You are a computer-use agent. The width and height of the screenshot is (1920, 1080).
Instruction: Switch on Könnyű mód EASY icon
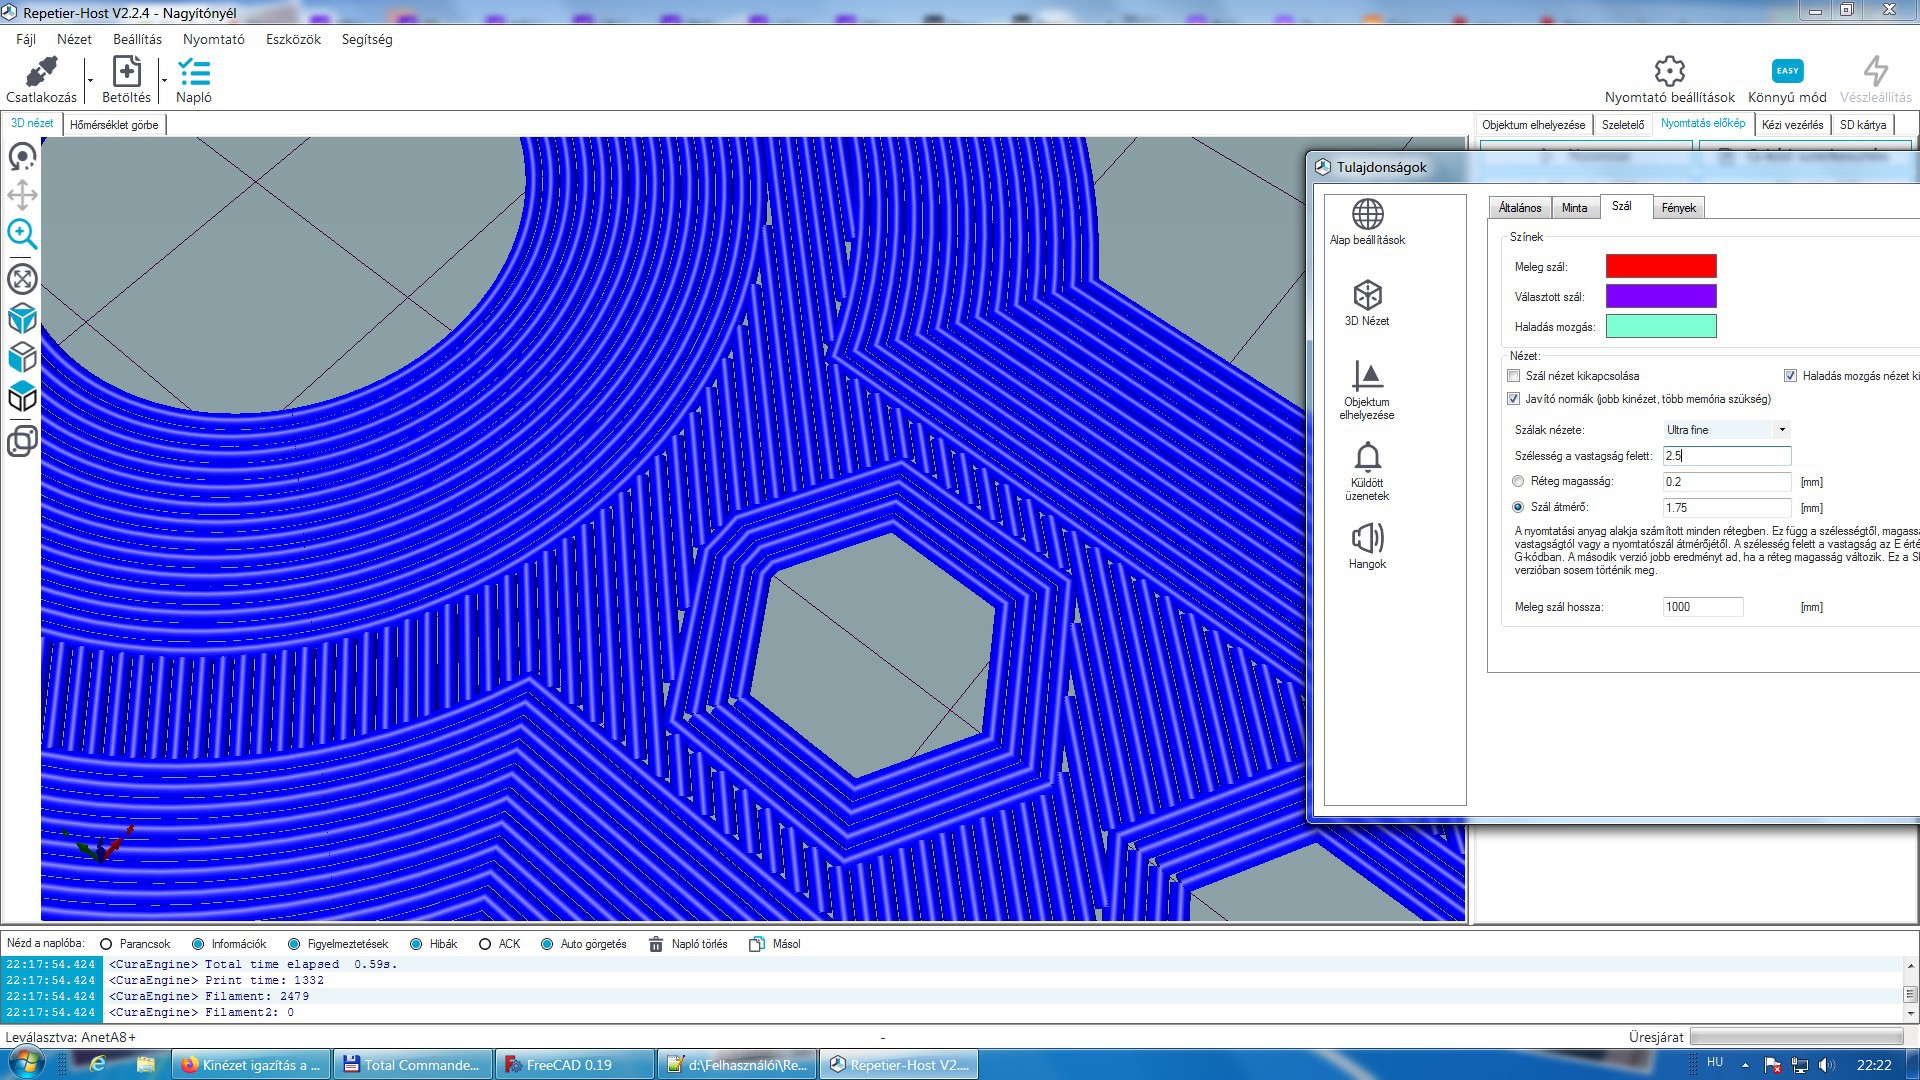[x=1787, y=71]
